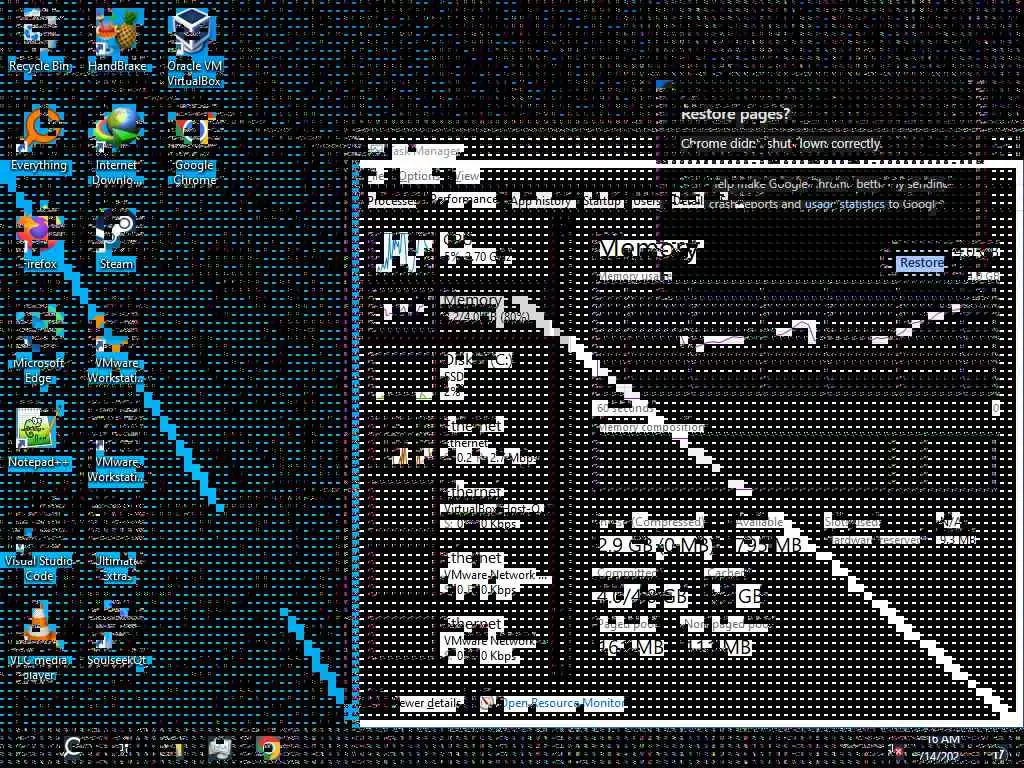Click Restore in the Chrome restore pages popup

click(x=921, y=263)
